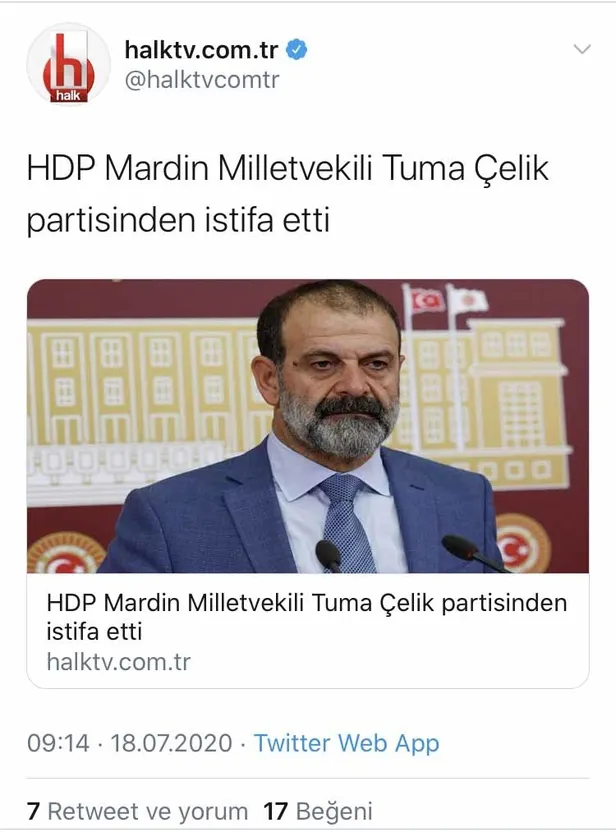Image resolution: width=616 pixels, height=832 pixels.
Task: Open the 'Beğeni' likes list
Action: click(x=334, y=812)
